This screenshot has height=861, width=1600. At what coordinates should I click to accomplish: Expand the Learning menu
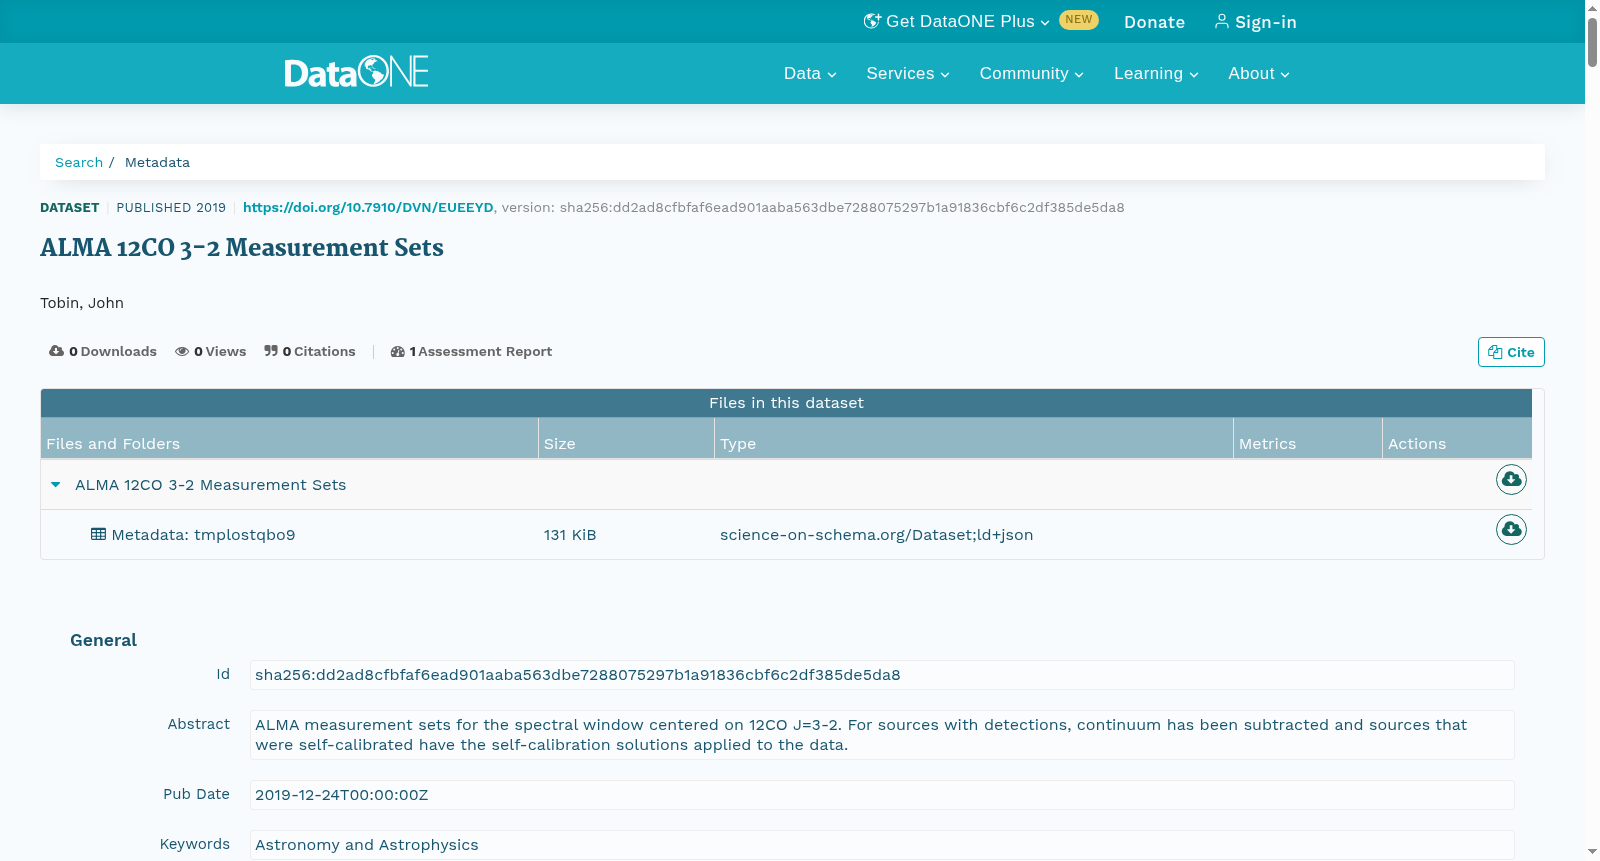(1156, 73)
